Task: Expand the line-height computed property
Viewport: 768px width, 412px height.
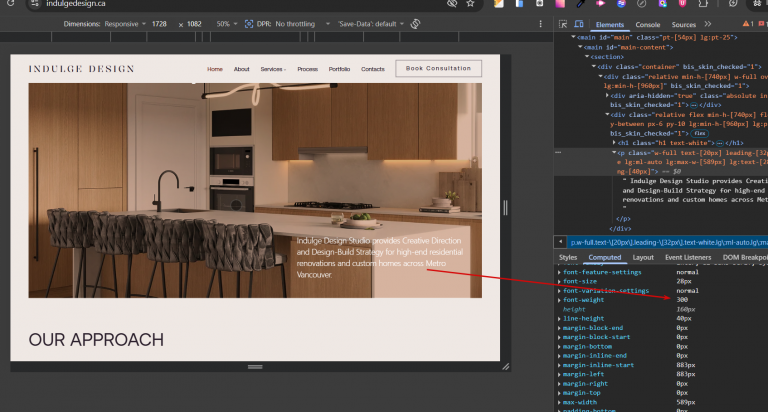Action: point(559,318)
